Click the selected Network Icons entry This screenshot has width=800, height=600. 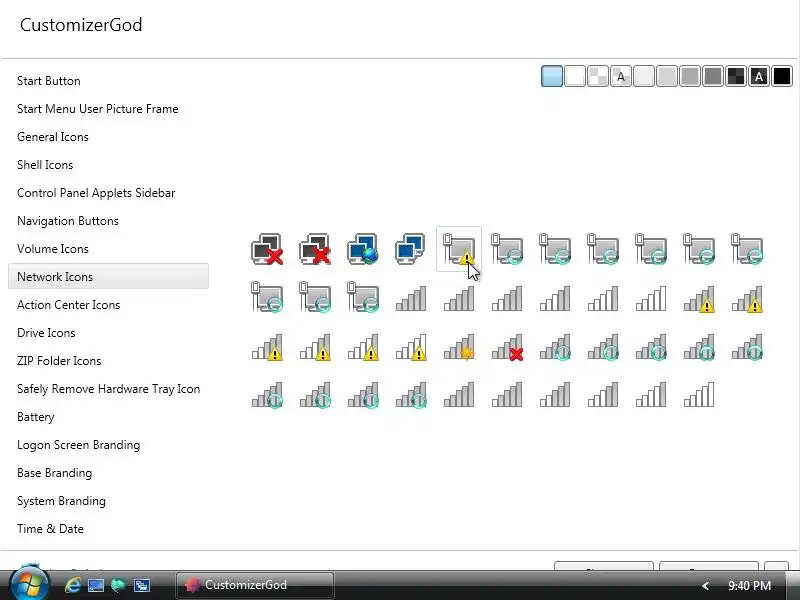point(108,277)
